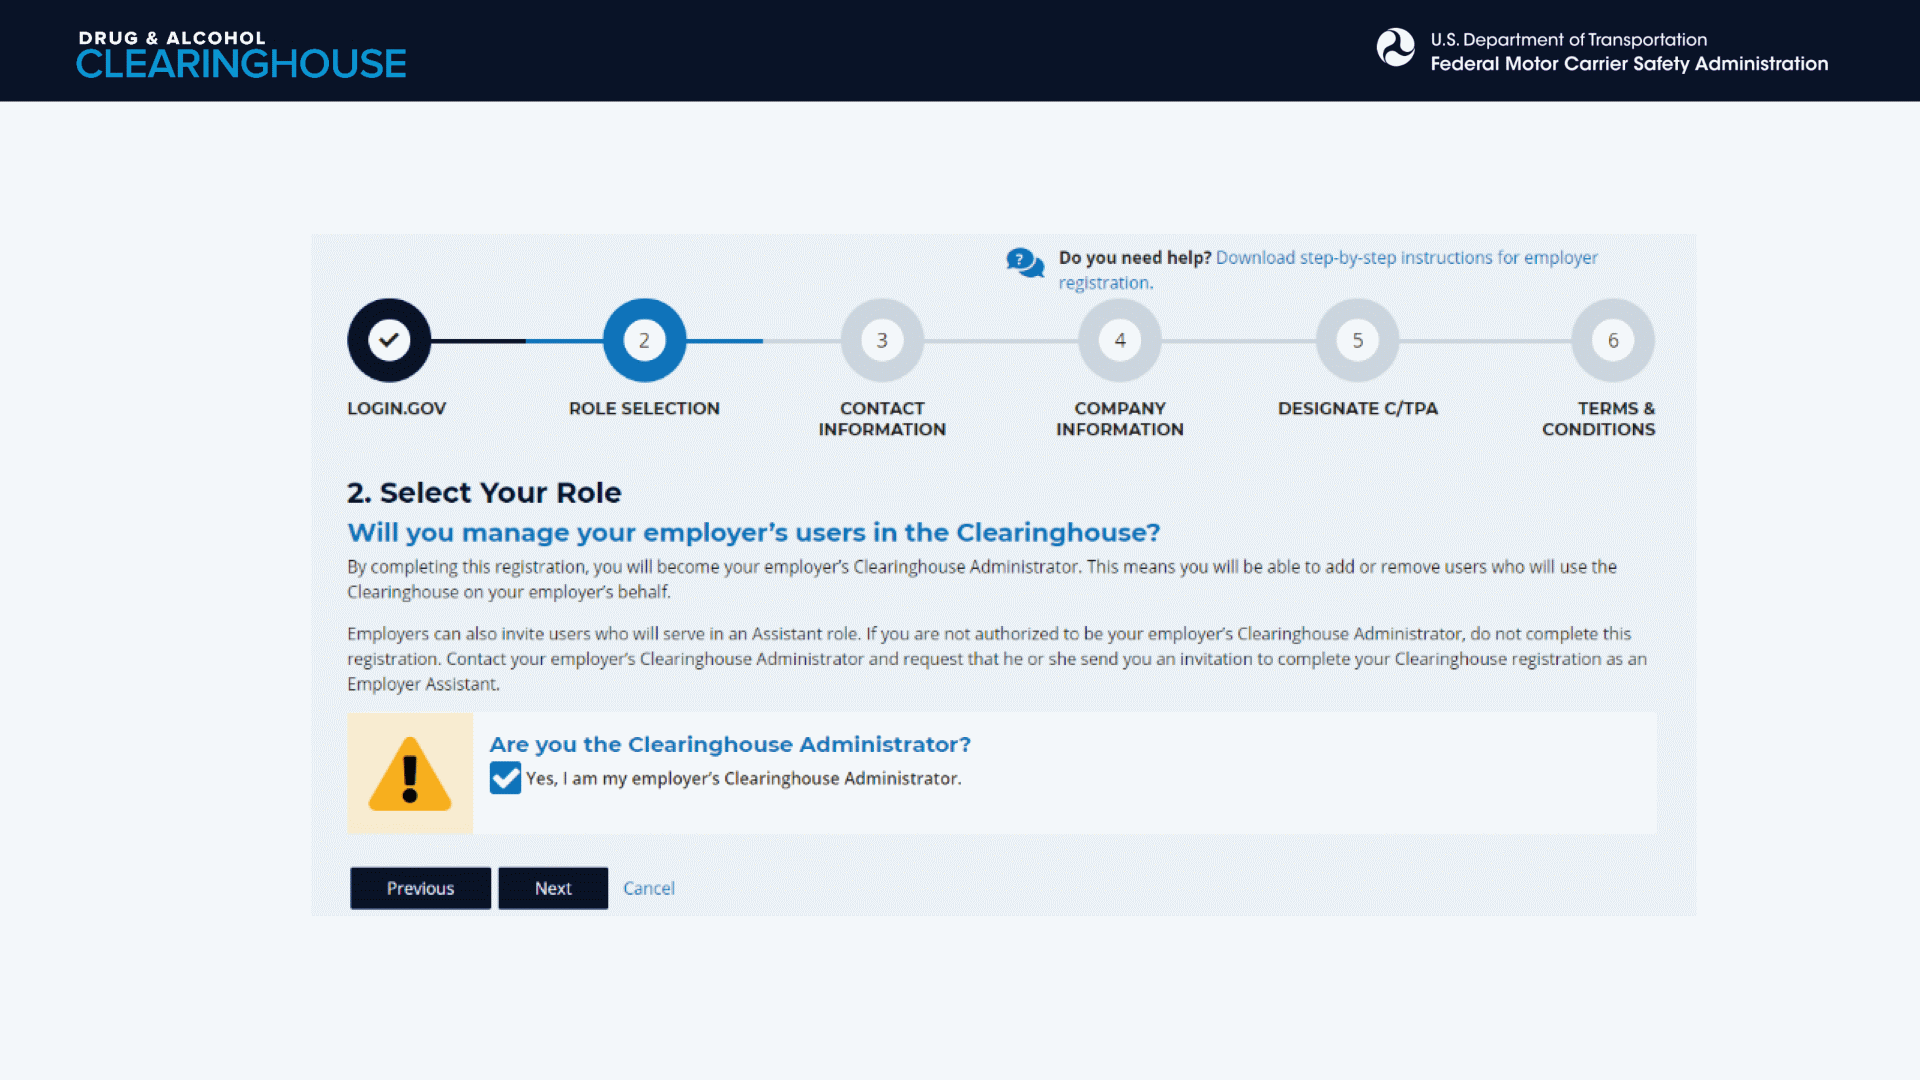
Task: Click the step 4 Company Information circle
Action: 1120,340
